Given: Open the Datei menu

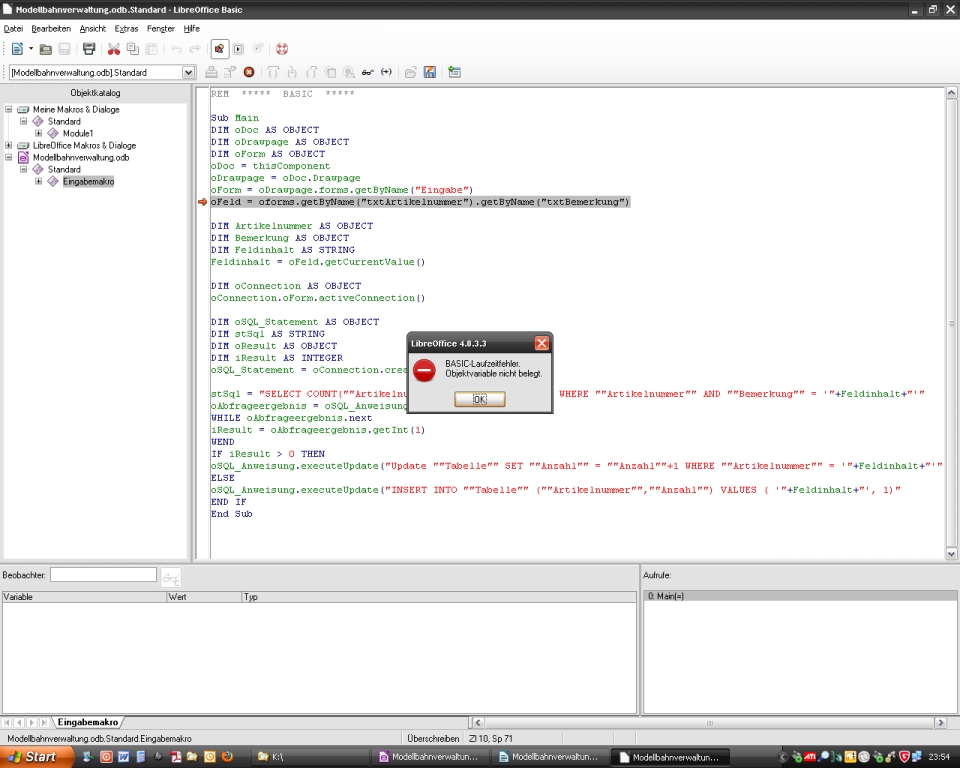Looking at the screenshot, I should point(13,29).
